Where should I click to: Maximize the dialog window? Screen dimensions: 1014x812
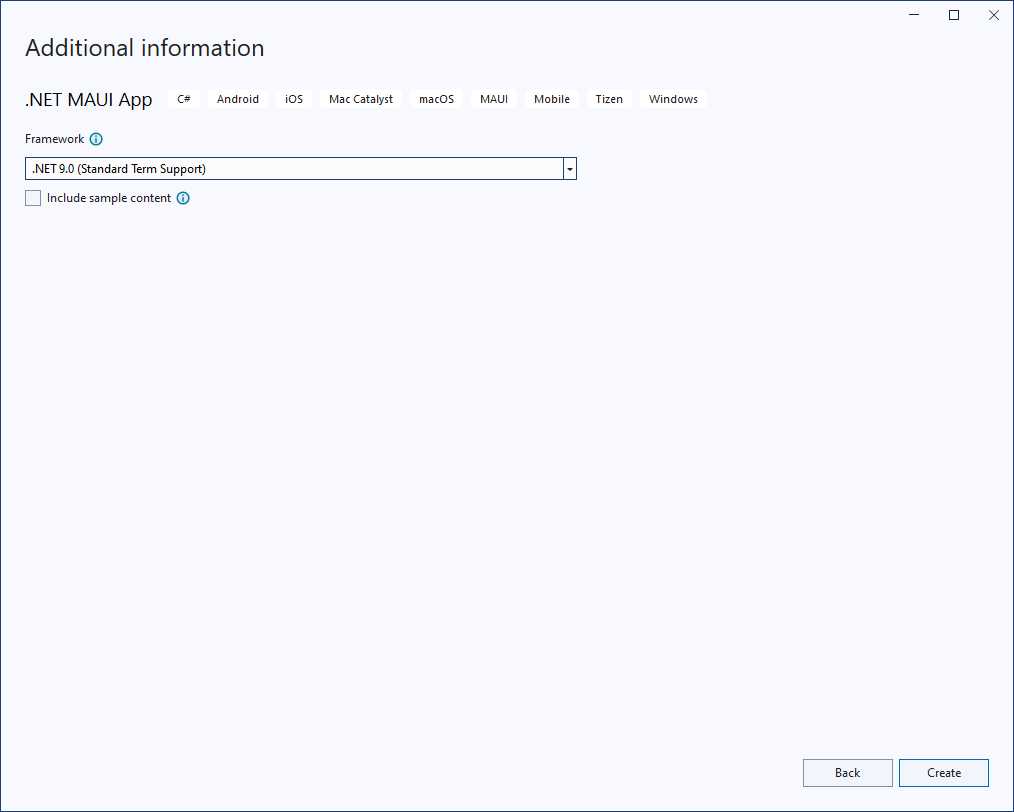pos(954,15)
